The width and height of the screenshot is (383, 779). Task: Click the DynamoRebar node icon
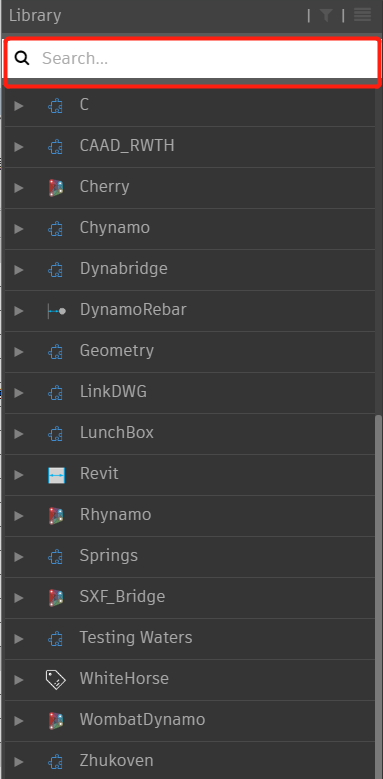coord(56,311)
